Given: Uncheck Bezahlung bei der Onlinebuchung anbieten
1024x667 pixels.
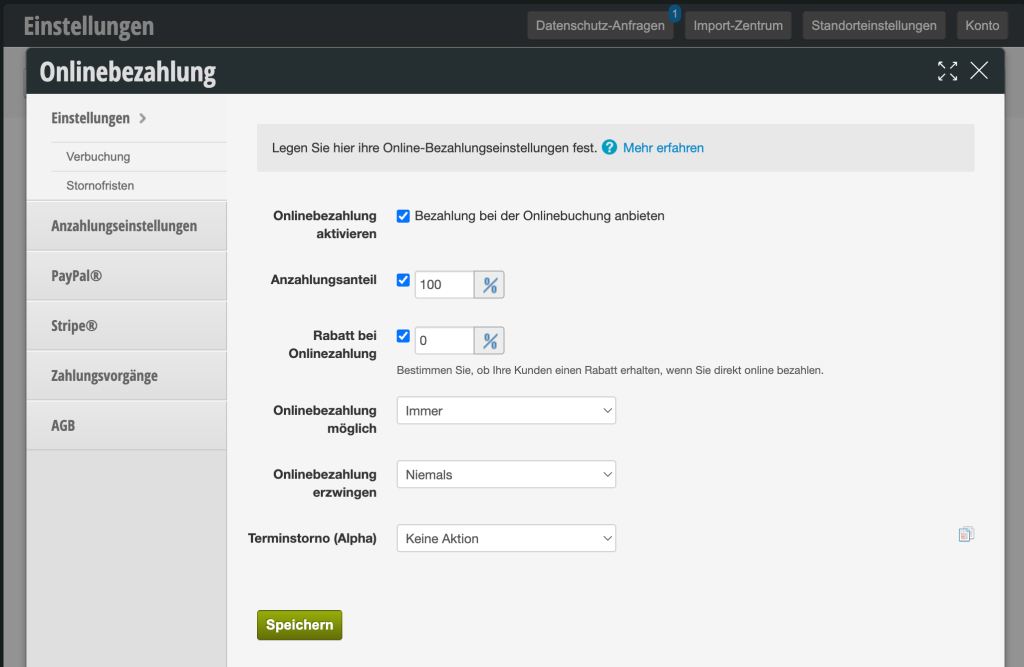Looking at the screenshot, I should pos(403,216).
